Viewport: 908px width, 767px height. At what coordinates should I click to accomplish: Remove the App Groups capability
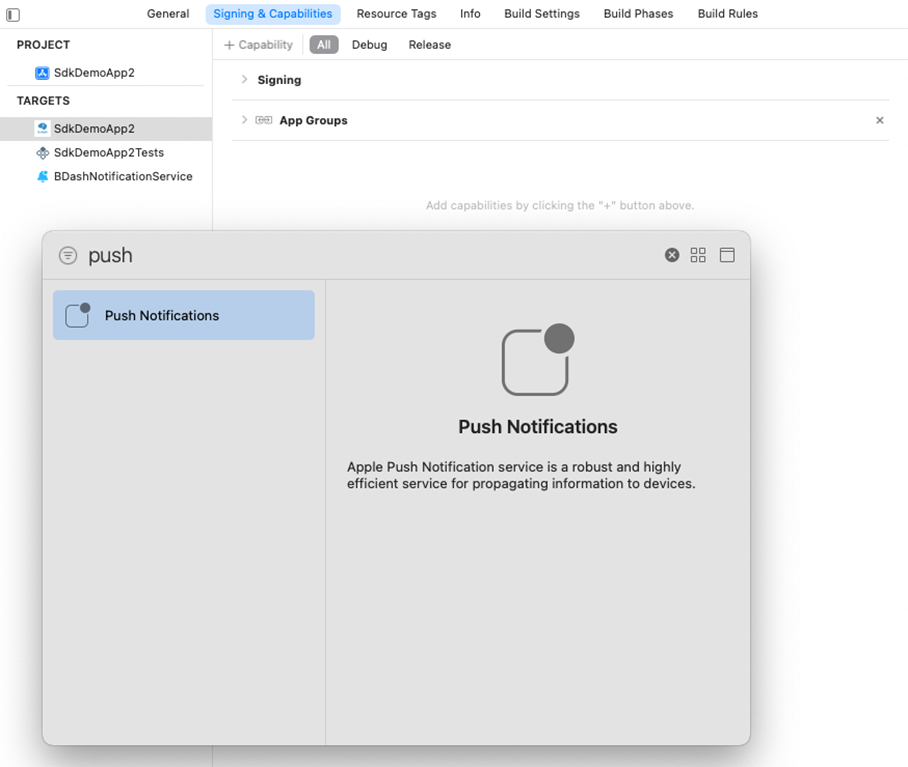[x=880, y=120]
